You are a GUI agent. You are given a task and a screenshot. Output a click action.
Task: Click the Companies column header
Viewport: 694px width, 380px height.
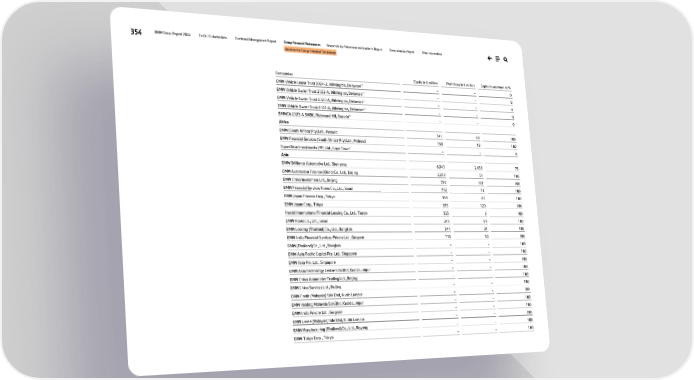click(284, 73)
